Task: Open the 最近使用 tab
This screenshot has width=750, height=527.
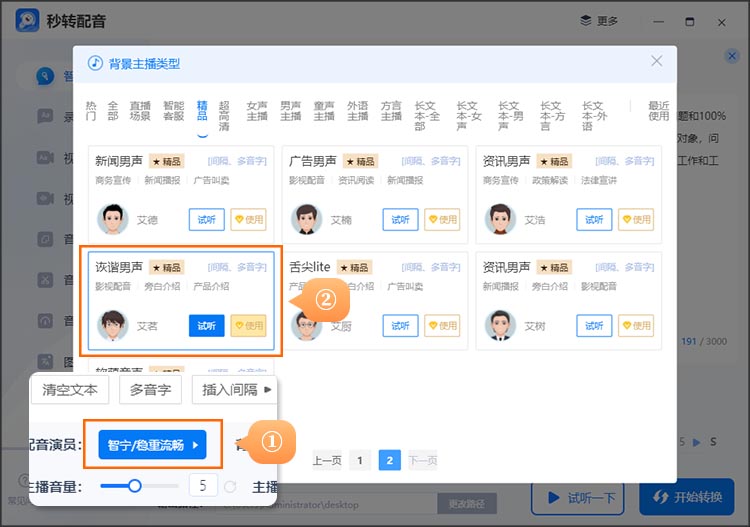Action: (658, 110)
